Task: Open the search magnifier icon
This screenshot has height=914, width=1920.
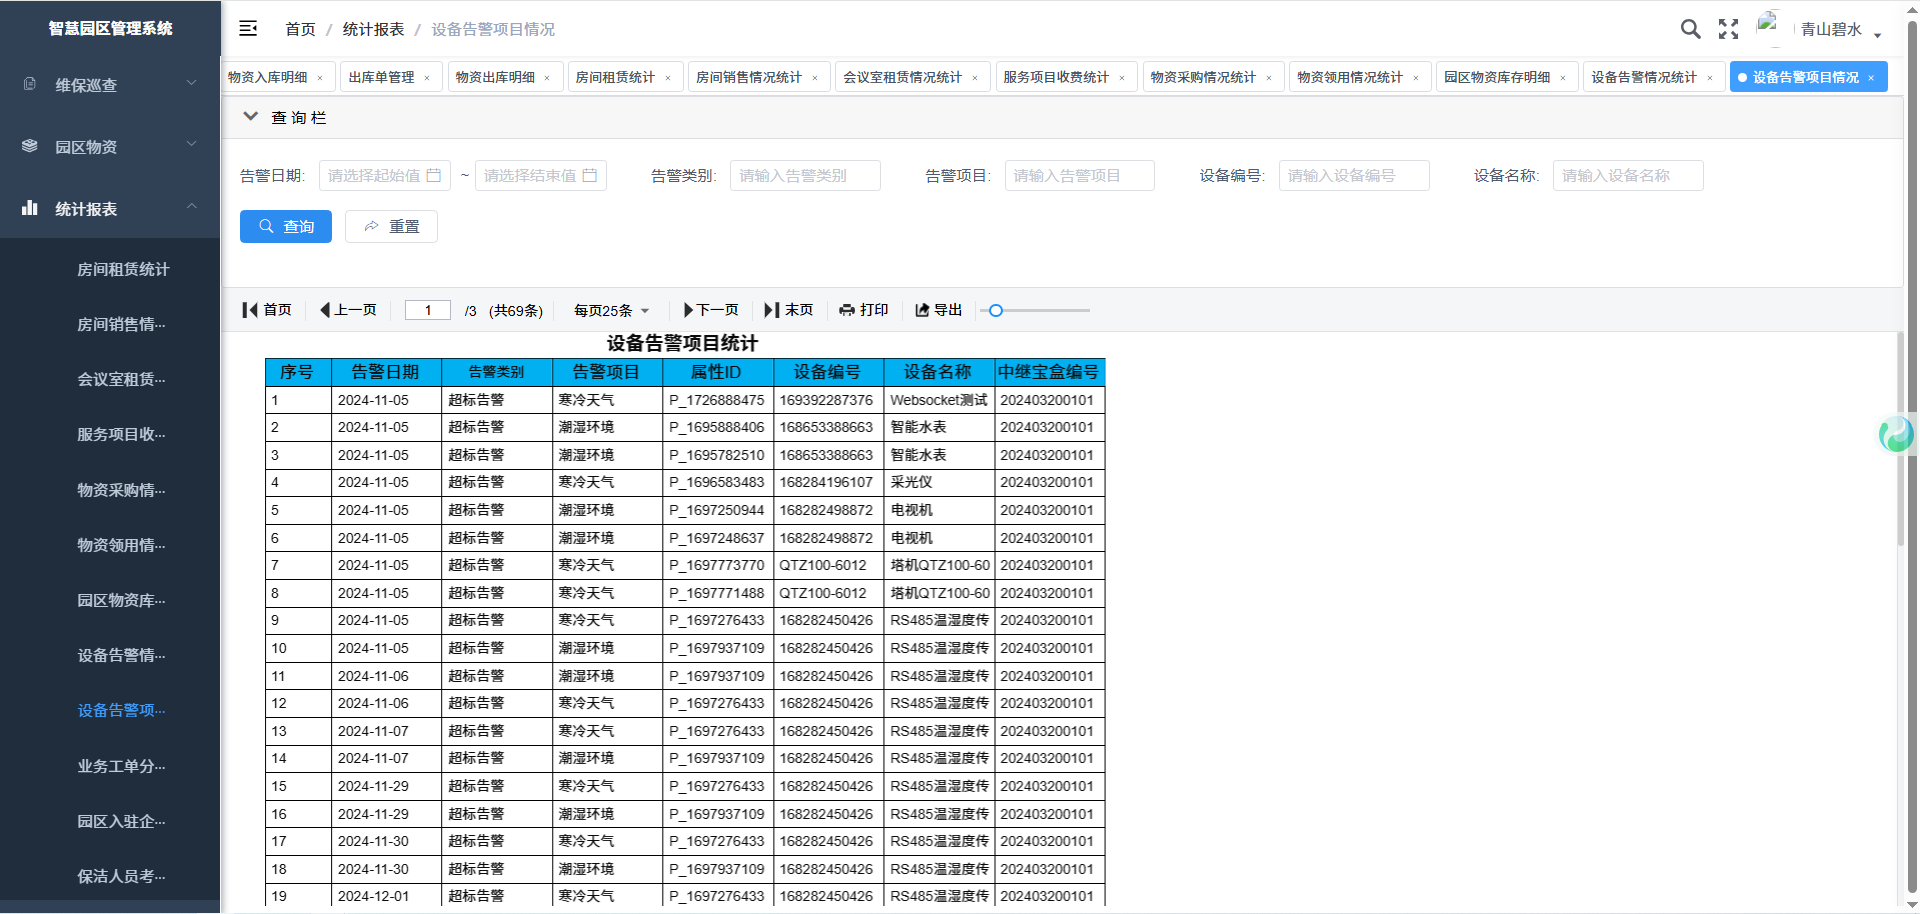Action: pyautogui.click(x=1690, y=29)
